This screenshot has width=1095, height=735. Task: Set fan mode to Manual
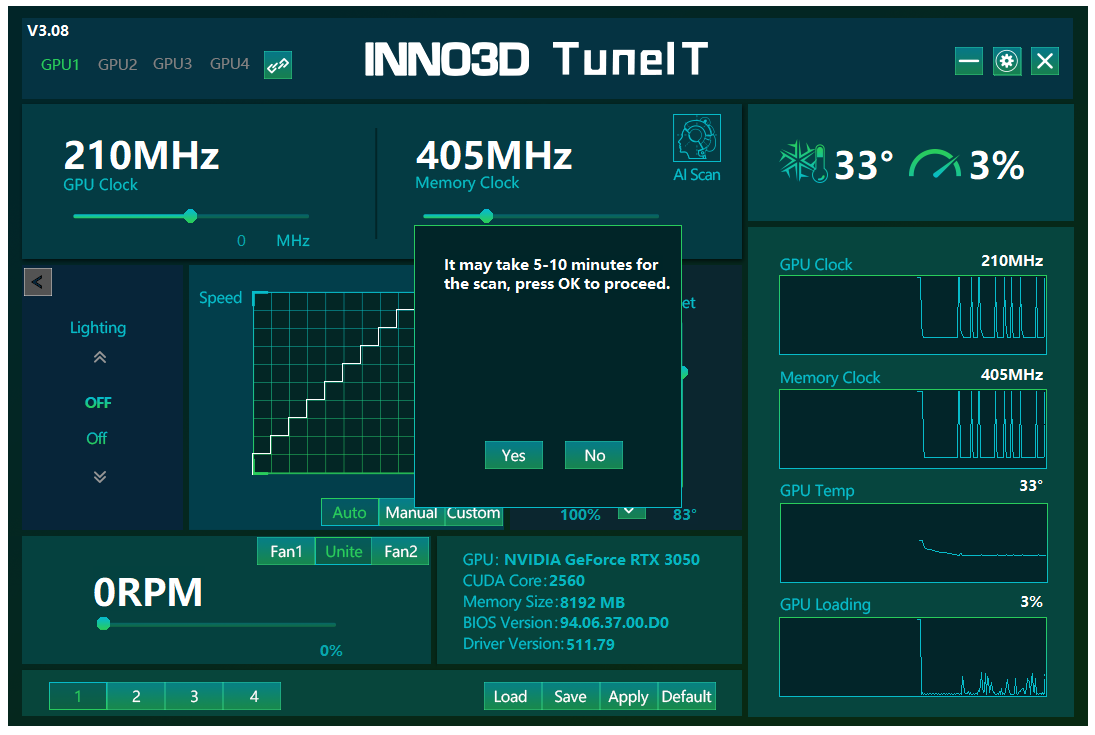(411, 512)
